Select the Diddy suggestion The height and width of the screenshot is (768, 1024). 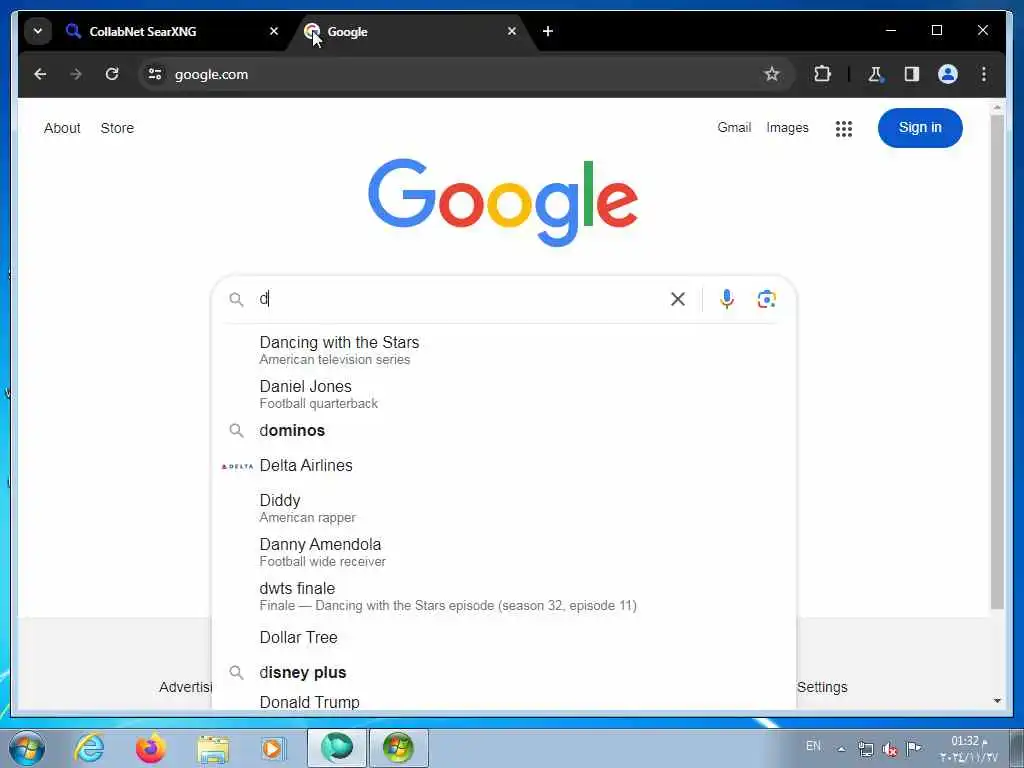[x=504, y=508]
